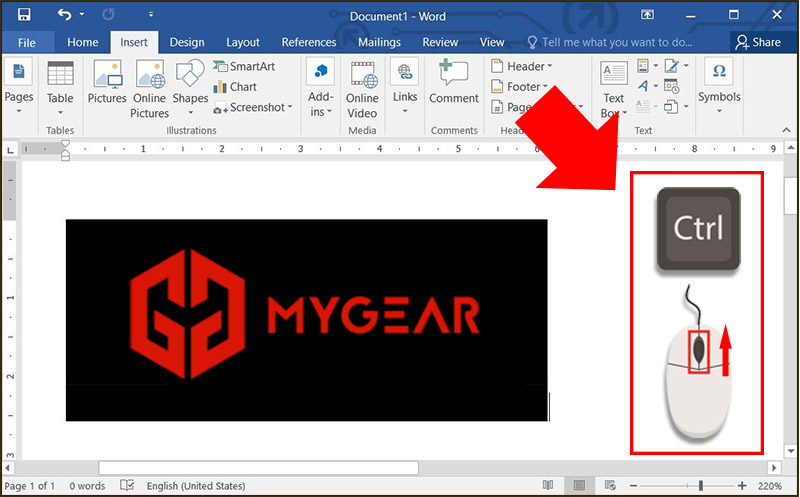Open the Pages dropdown
The height and width of the screenshot is (497, 800).
click(x=19, y=87)
